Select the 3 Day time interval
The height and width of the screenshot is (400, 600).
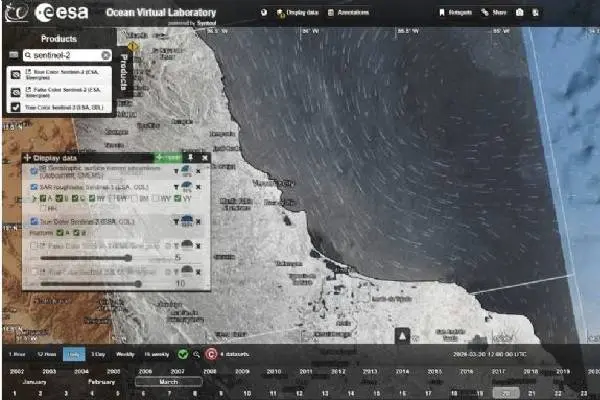(98, 353)
